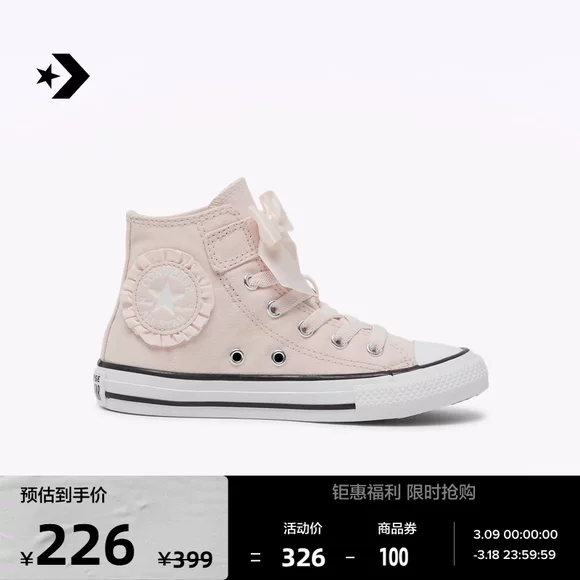The width and height of the screenshot is (580, 580).
Task: Click the heel license plate logo
Action: point(97,387)
